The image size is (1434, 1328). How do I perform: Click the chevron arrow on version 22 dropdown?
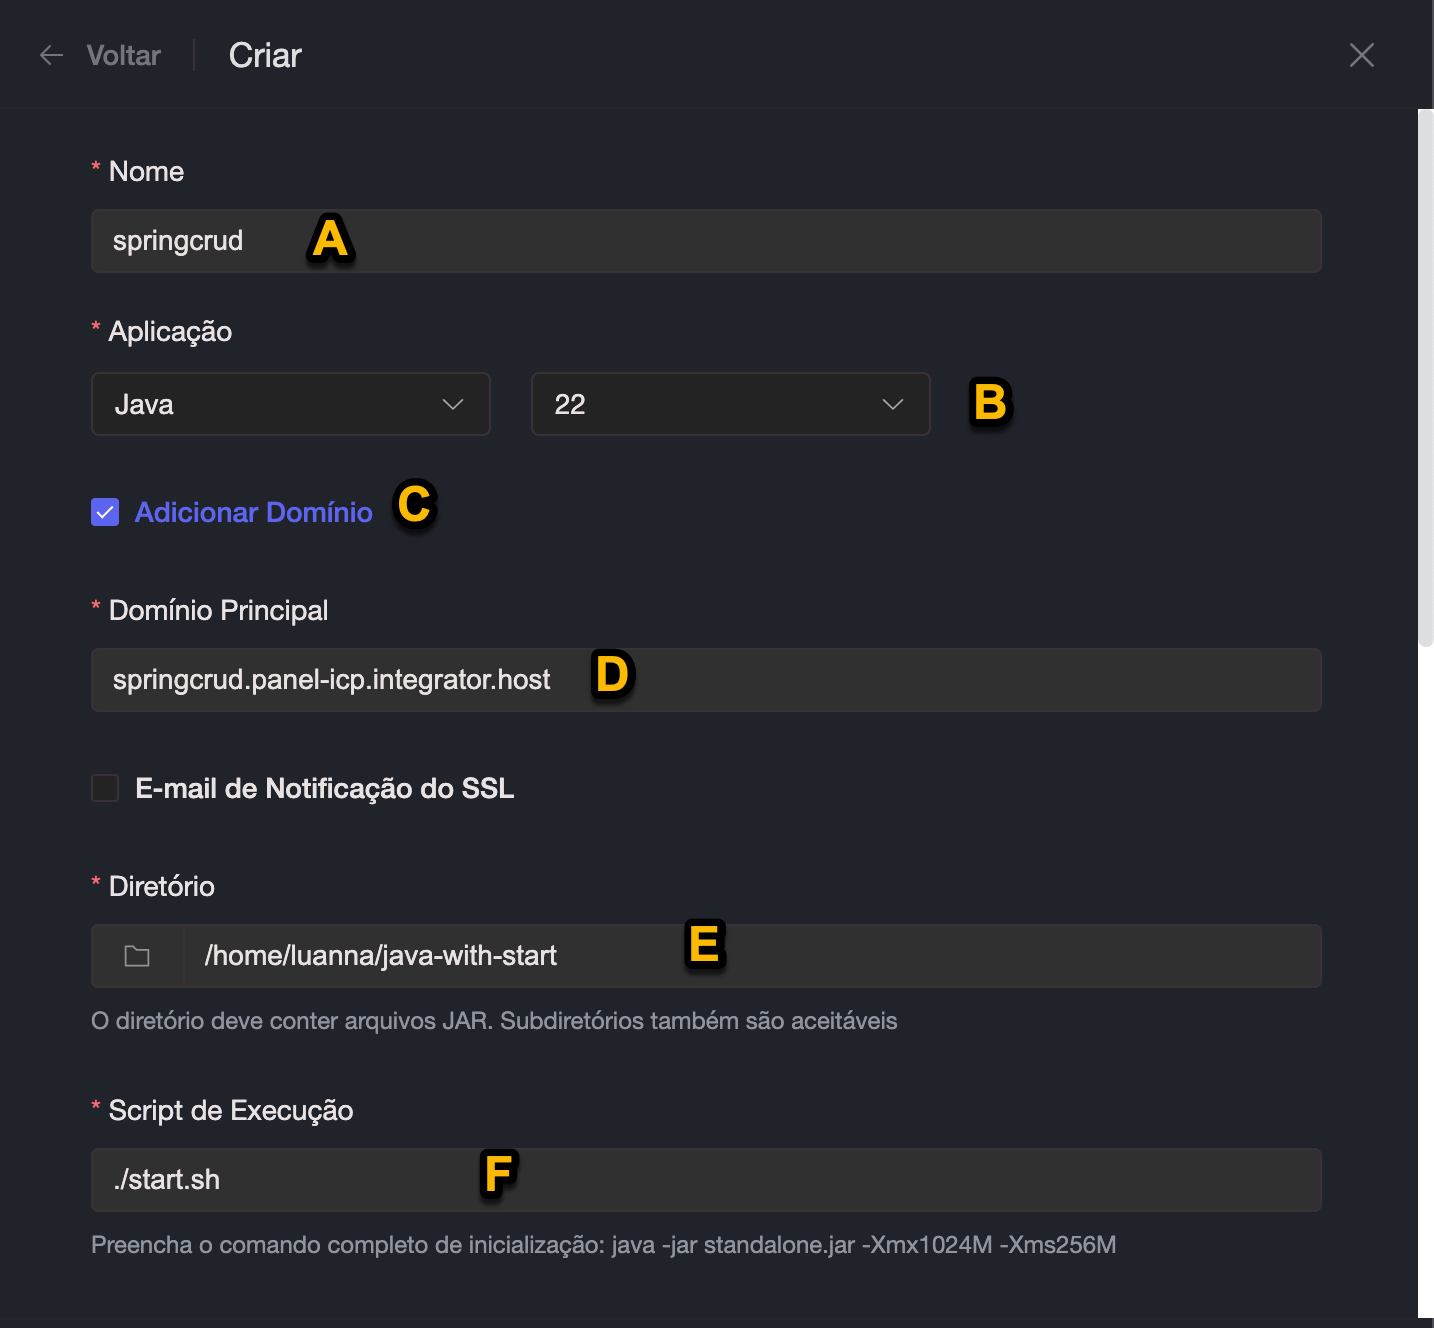(892, 404)
